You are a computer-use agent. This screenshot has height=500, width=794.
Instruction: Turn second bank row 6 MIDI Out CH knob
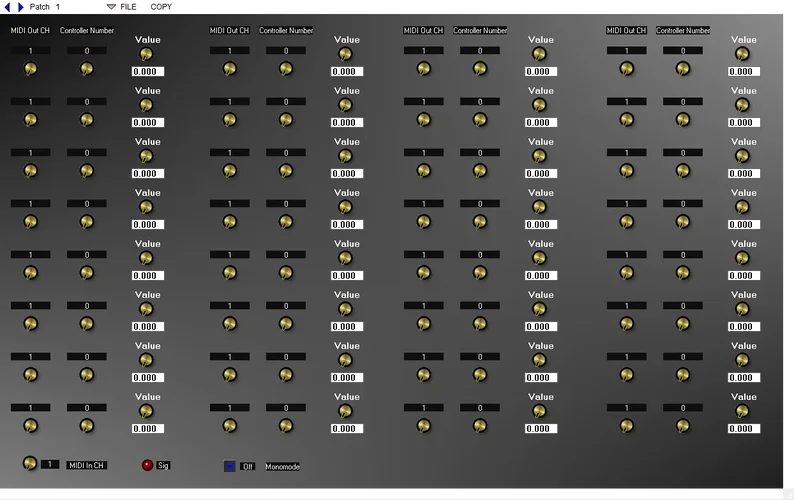[229, 324]
